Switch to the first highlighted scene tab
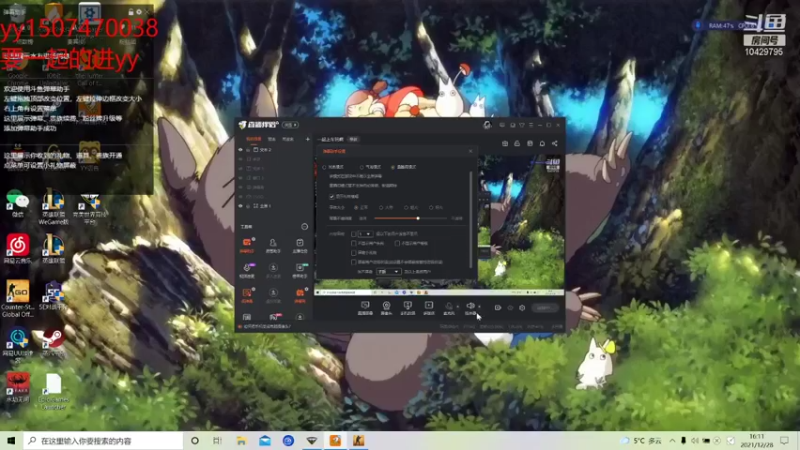This screenshot has height=450, width=800. coord(254,139)
